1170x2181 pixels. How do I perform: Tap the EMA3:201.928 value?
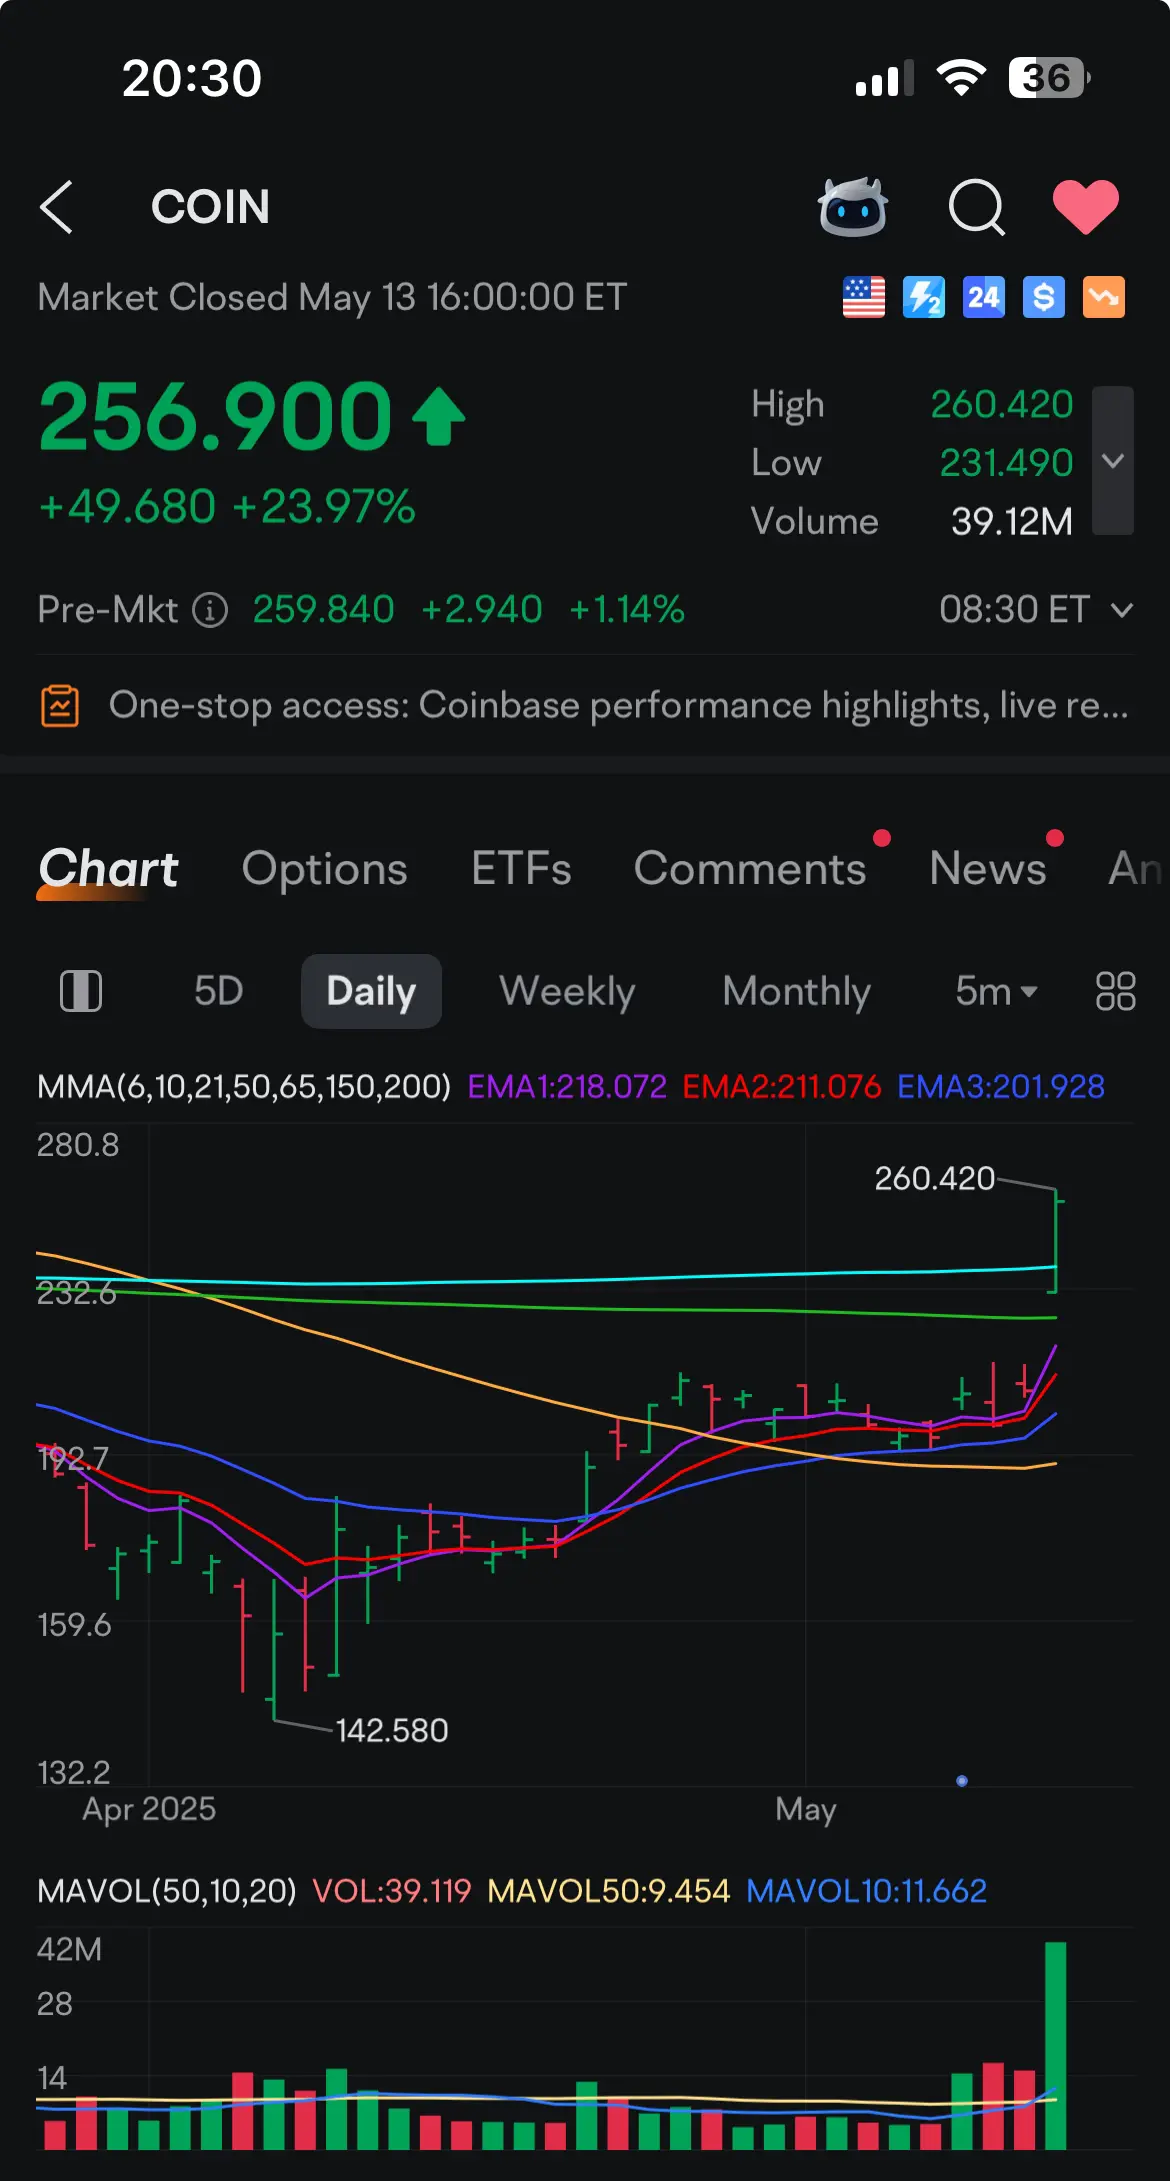tap(1001, 1086)
